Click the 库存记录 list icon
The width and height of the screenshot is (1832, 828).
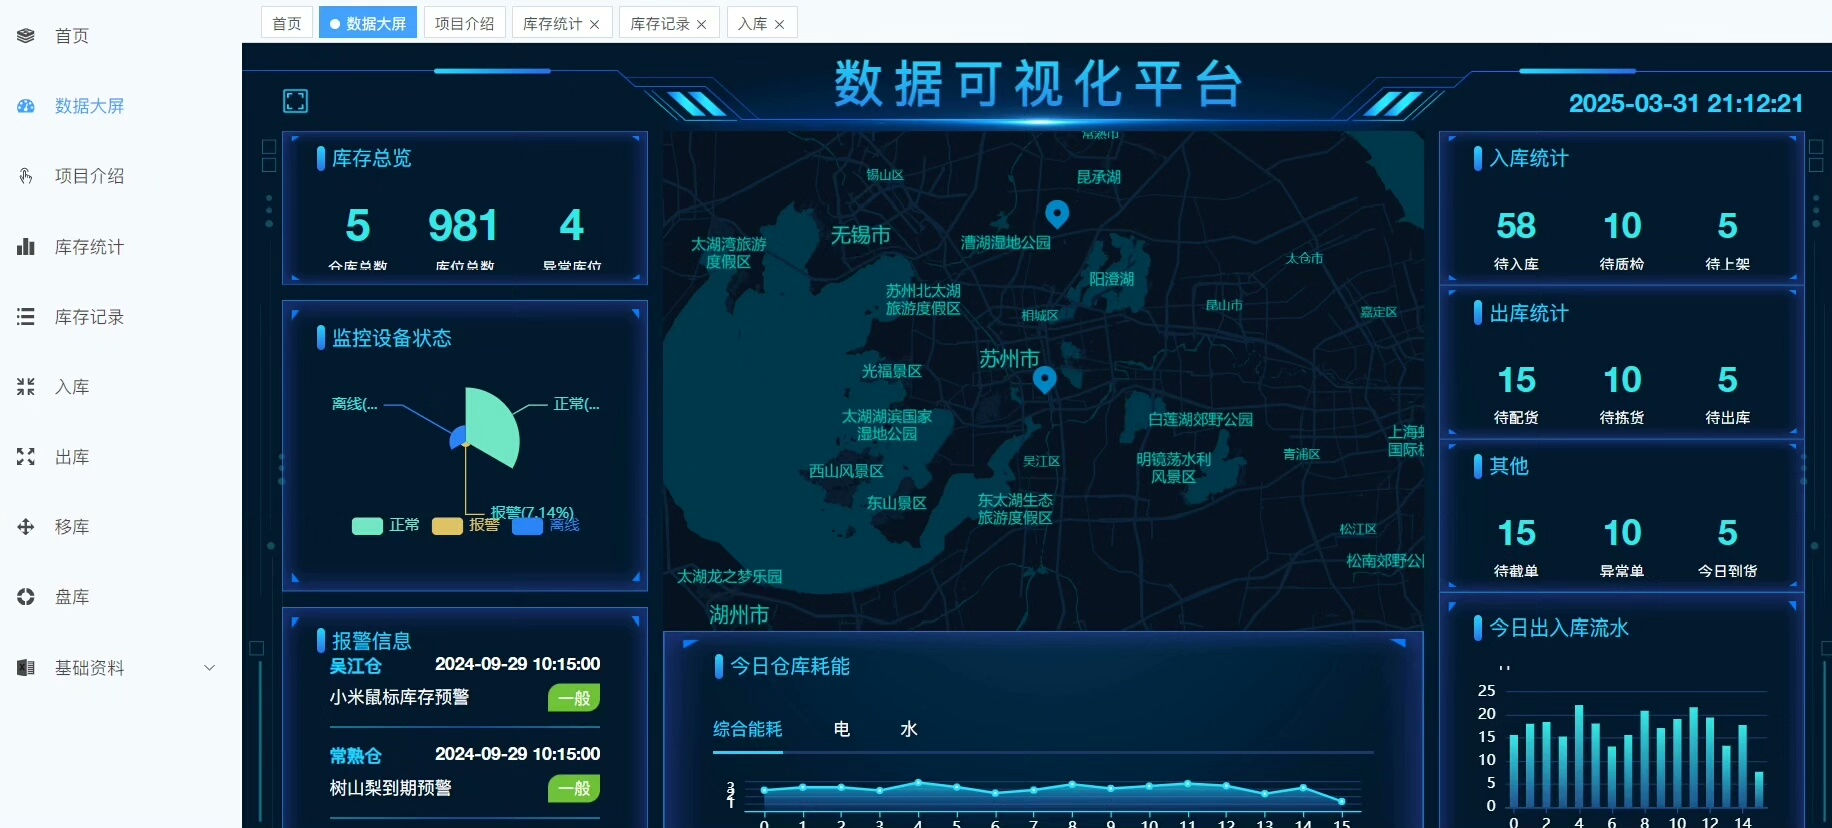(26, 317)
